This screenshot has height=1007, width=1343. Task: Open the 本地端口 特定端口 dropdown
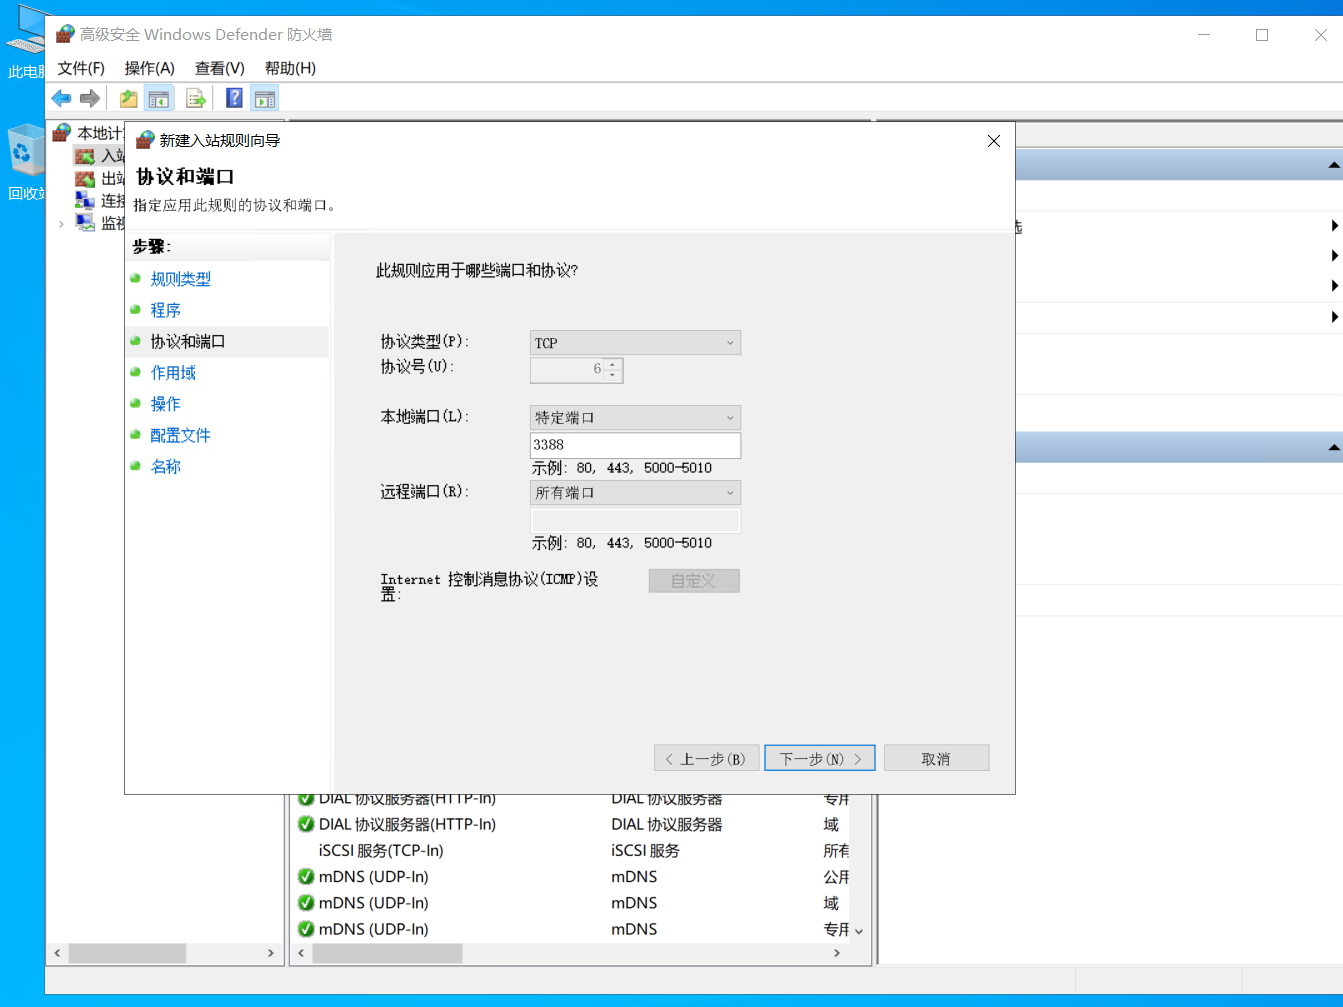635,417
